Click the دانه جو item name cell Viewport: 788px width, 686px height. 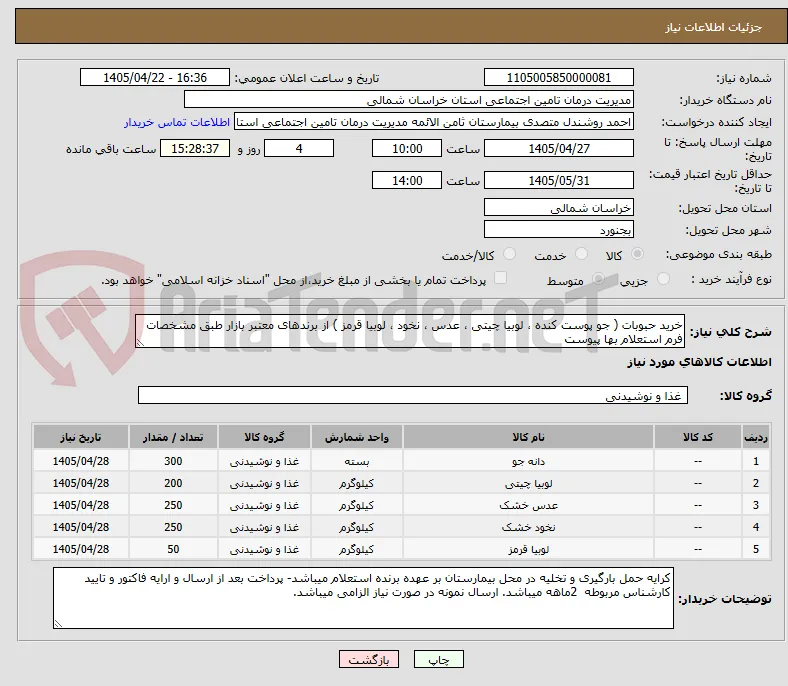528,461
